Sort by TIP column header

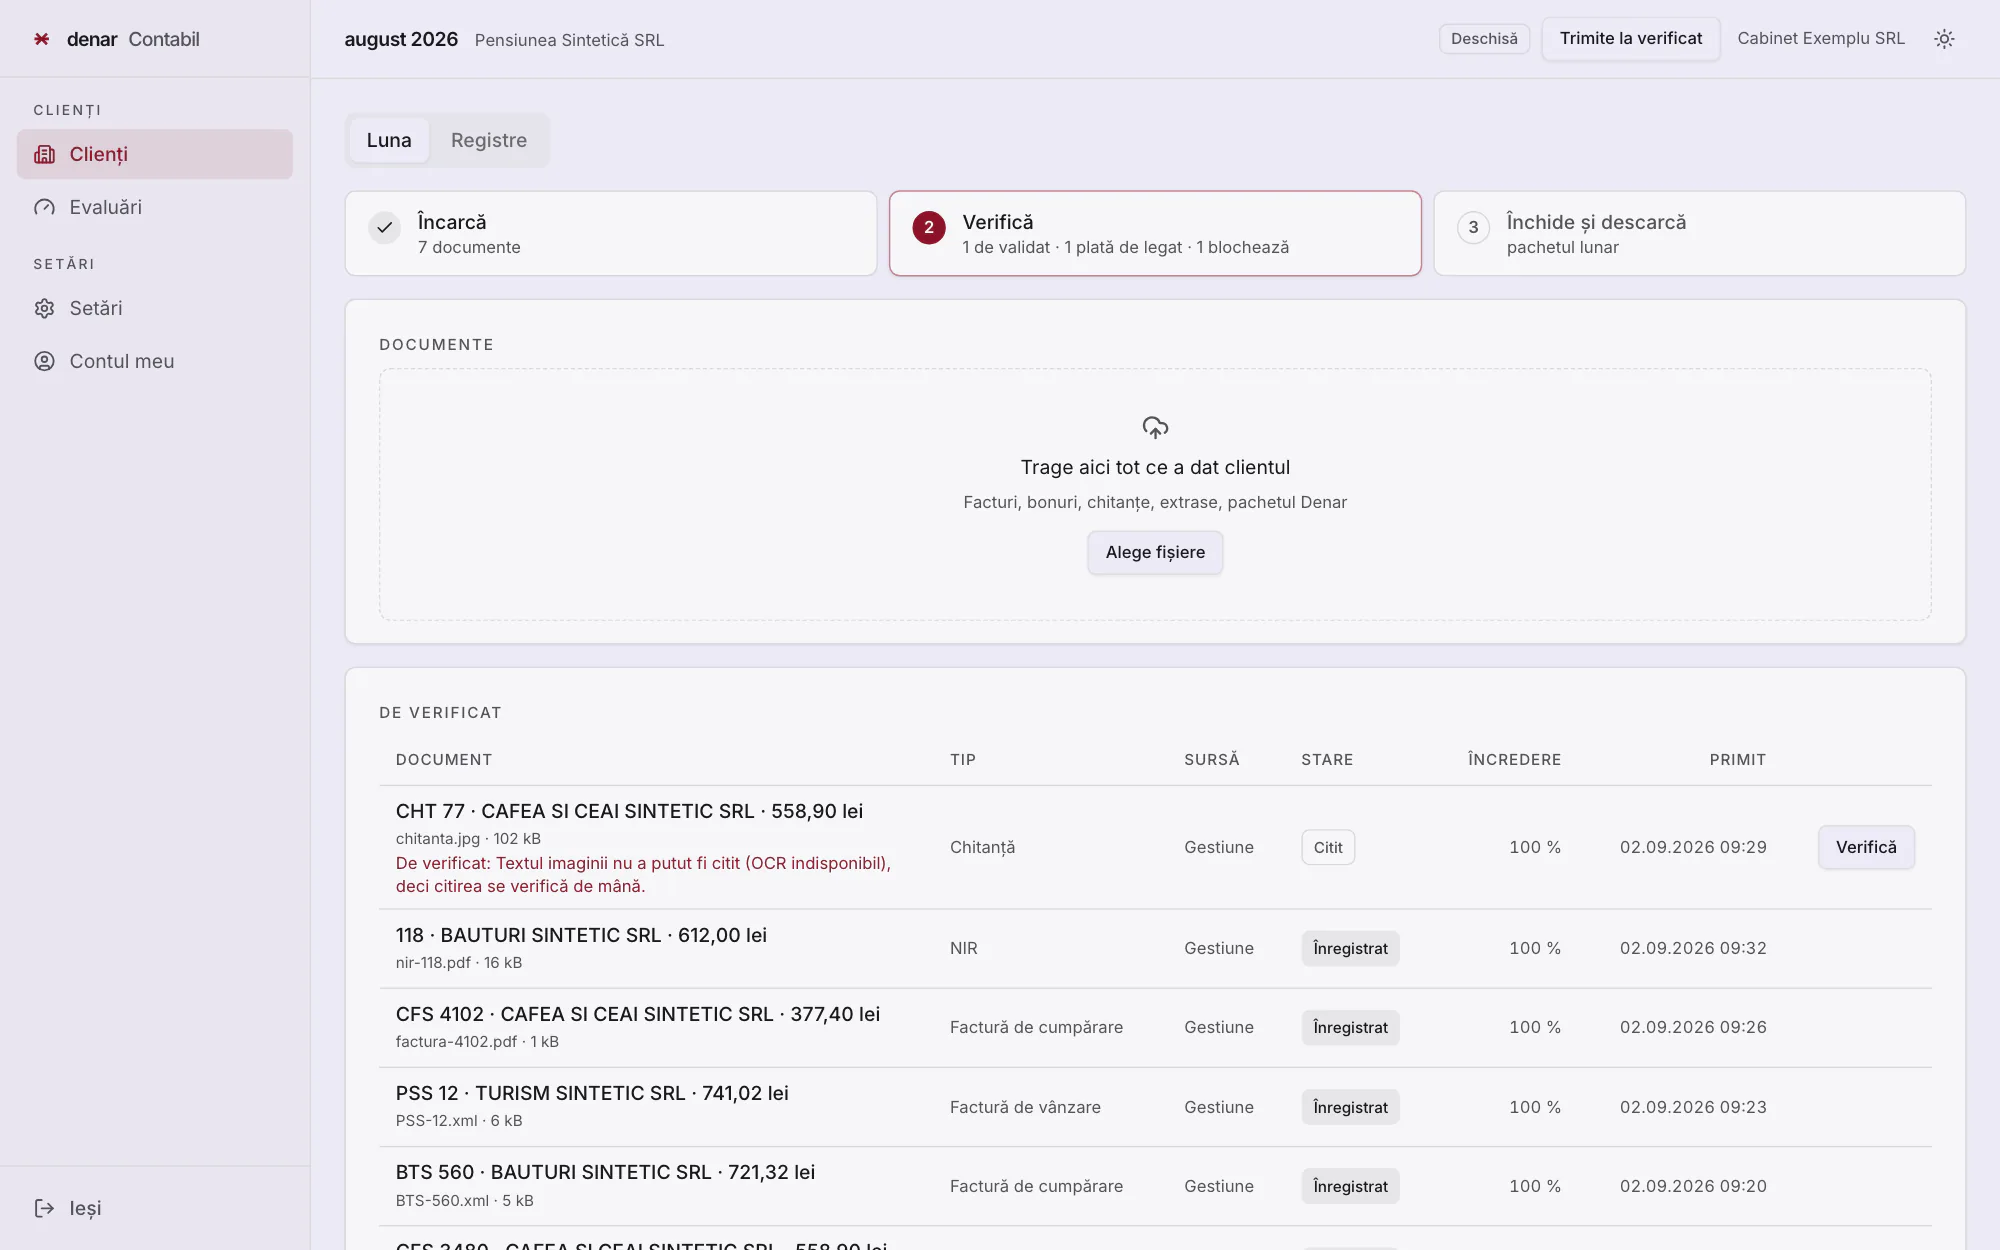pos(963,760)
